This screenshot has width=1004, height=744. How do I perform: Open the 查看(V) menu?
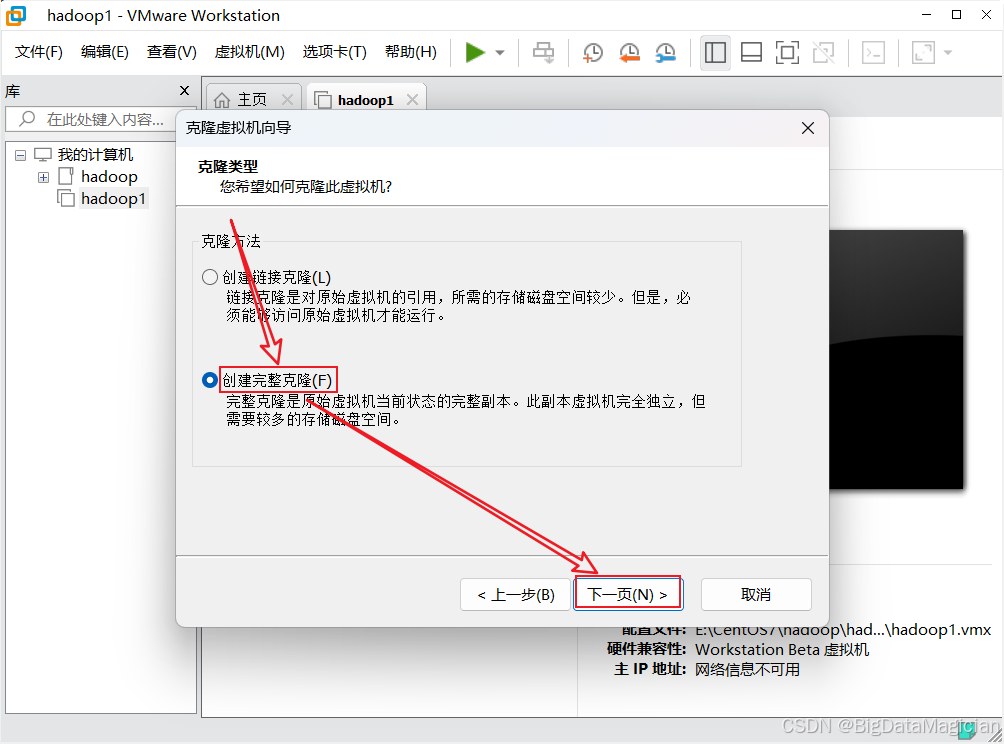point(172,52)
